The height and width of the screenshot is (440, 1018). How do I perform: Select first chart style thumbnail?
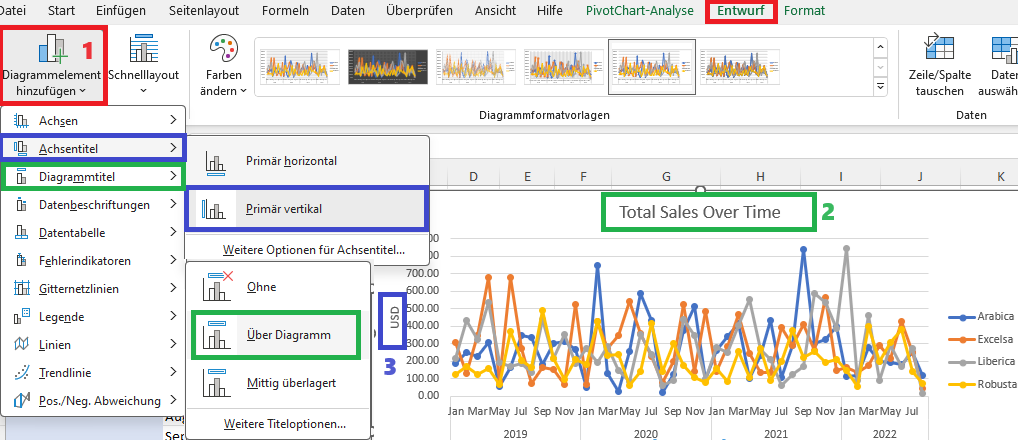(x=298, y=66)
